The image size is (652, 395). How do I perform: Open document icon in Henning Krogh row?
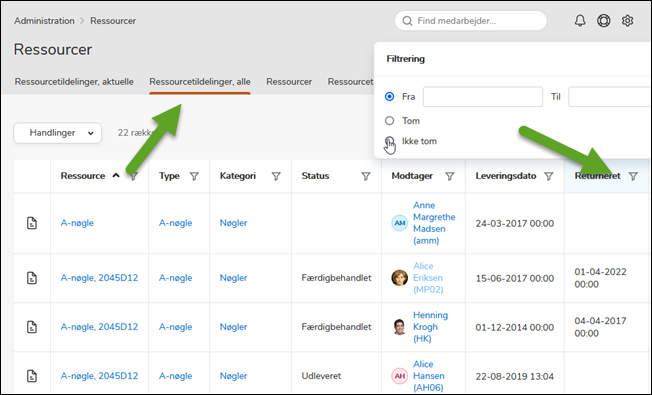click(32, 327)
